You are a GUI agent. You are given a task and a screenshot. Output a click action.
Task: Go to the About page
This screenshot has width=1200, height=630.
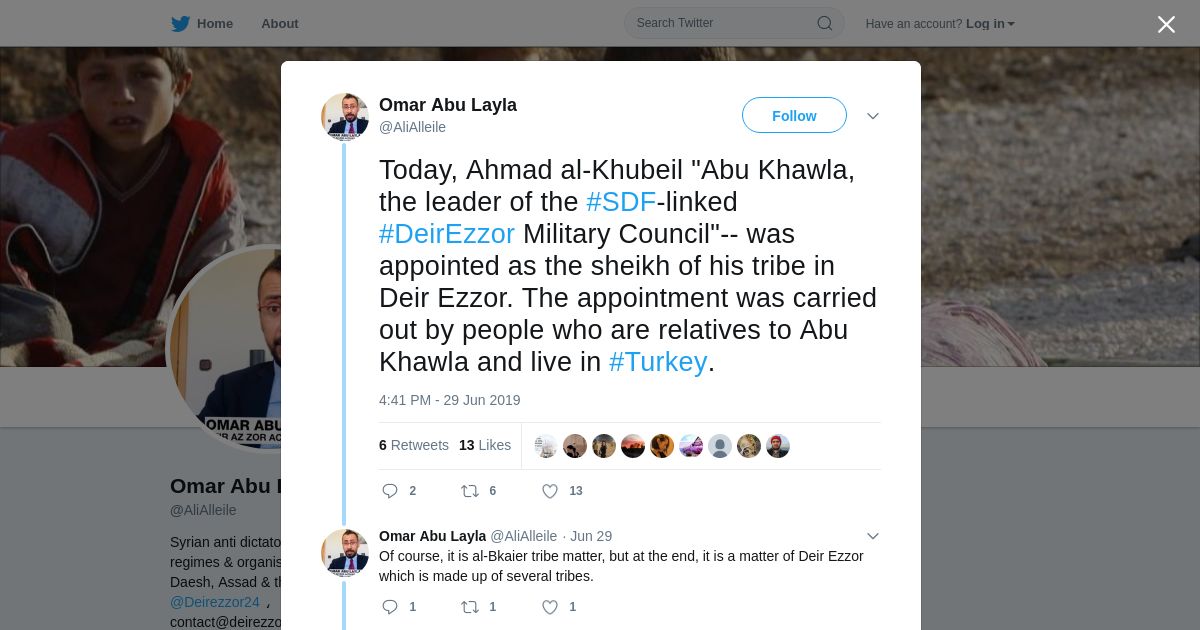279,24
